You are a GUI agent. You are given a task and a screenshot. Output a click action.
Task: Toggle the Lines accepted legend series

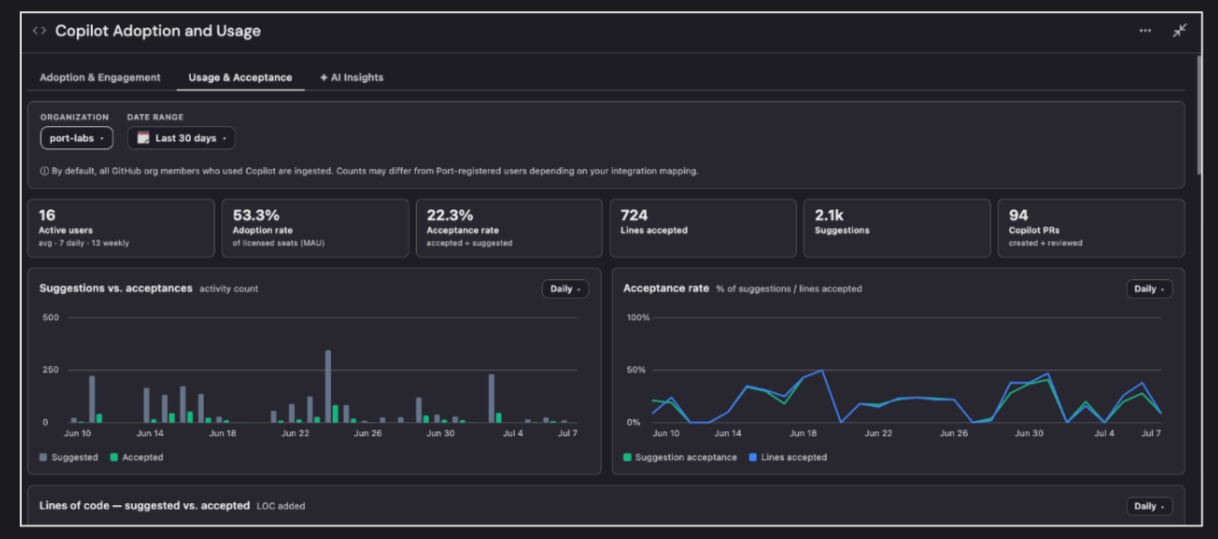pos(788,457)
